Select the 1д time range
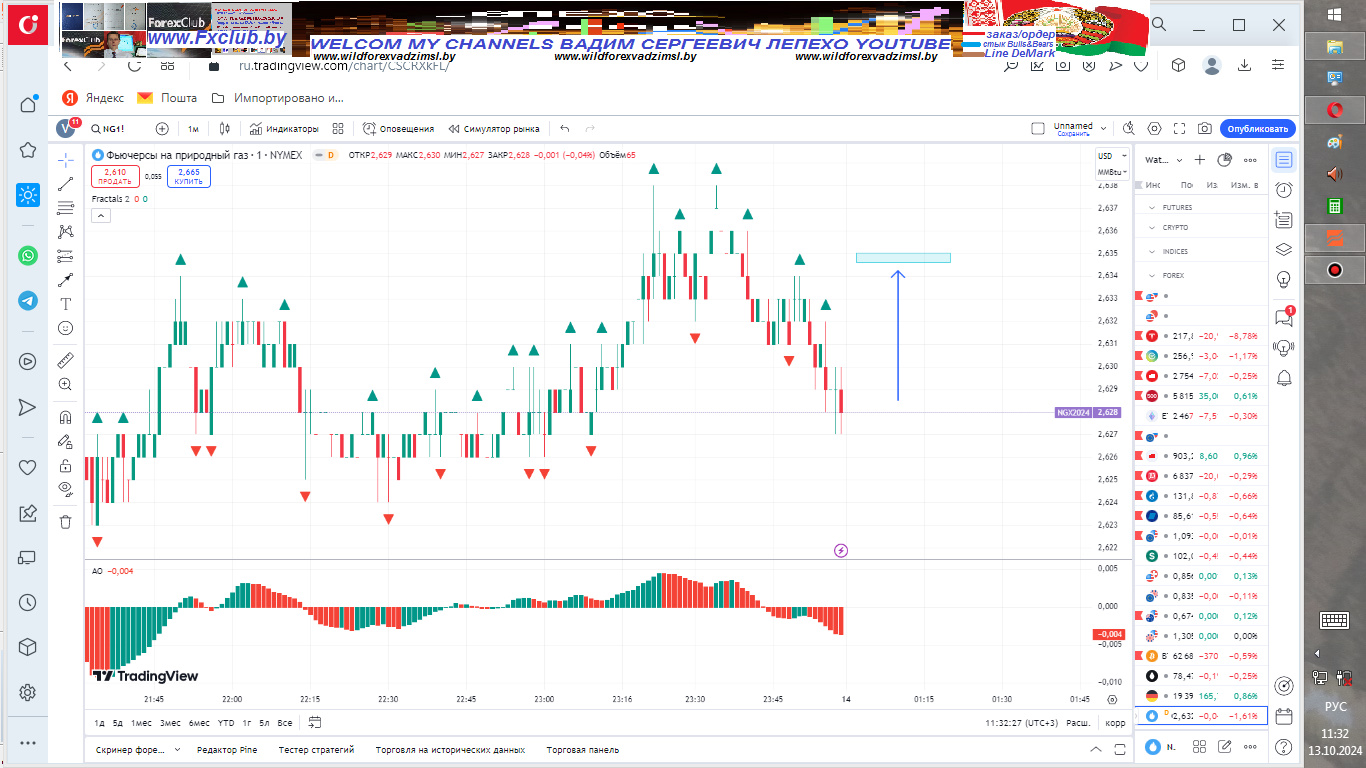Viewport: 1366px width, 768px height. [100, 723]
